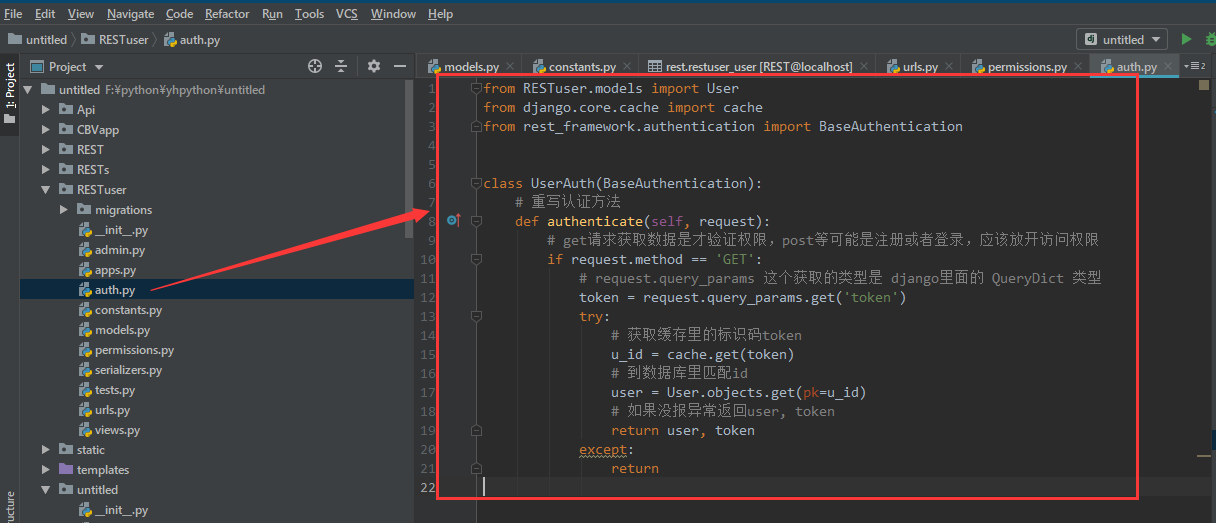
Task: Click RESTuser breadcrumb in navigation bar
Action: tap(115, 40)
